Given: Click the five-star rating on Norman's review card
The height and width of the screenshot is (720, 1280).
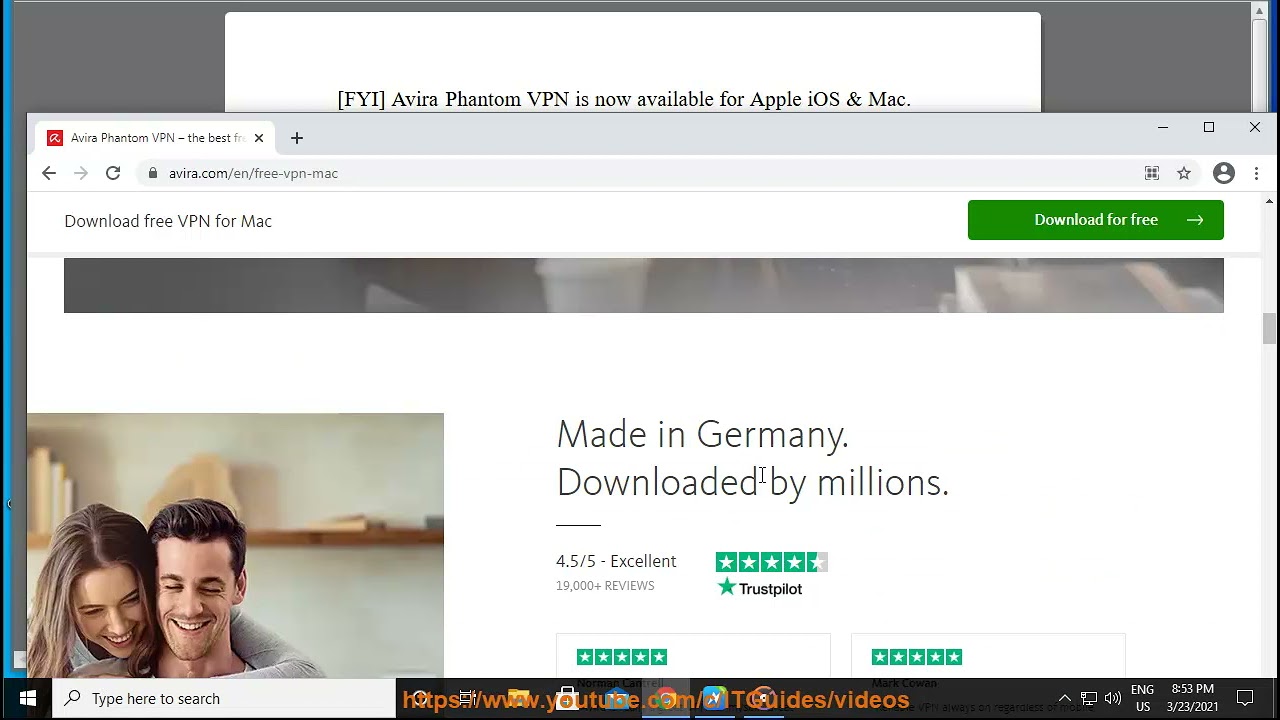Looking at the screenshot, I should coord(621,657).
